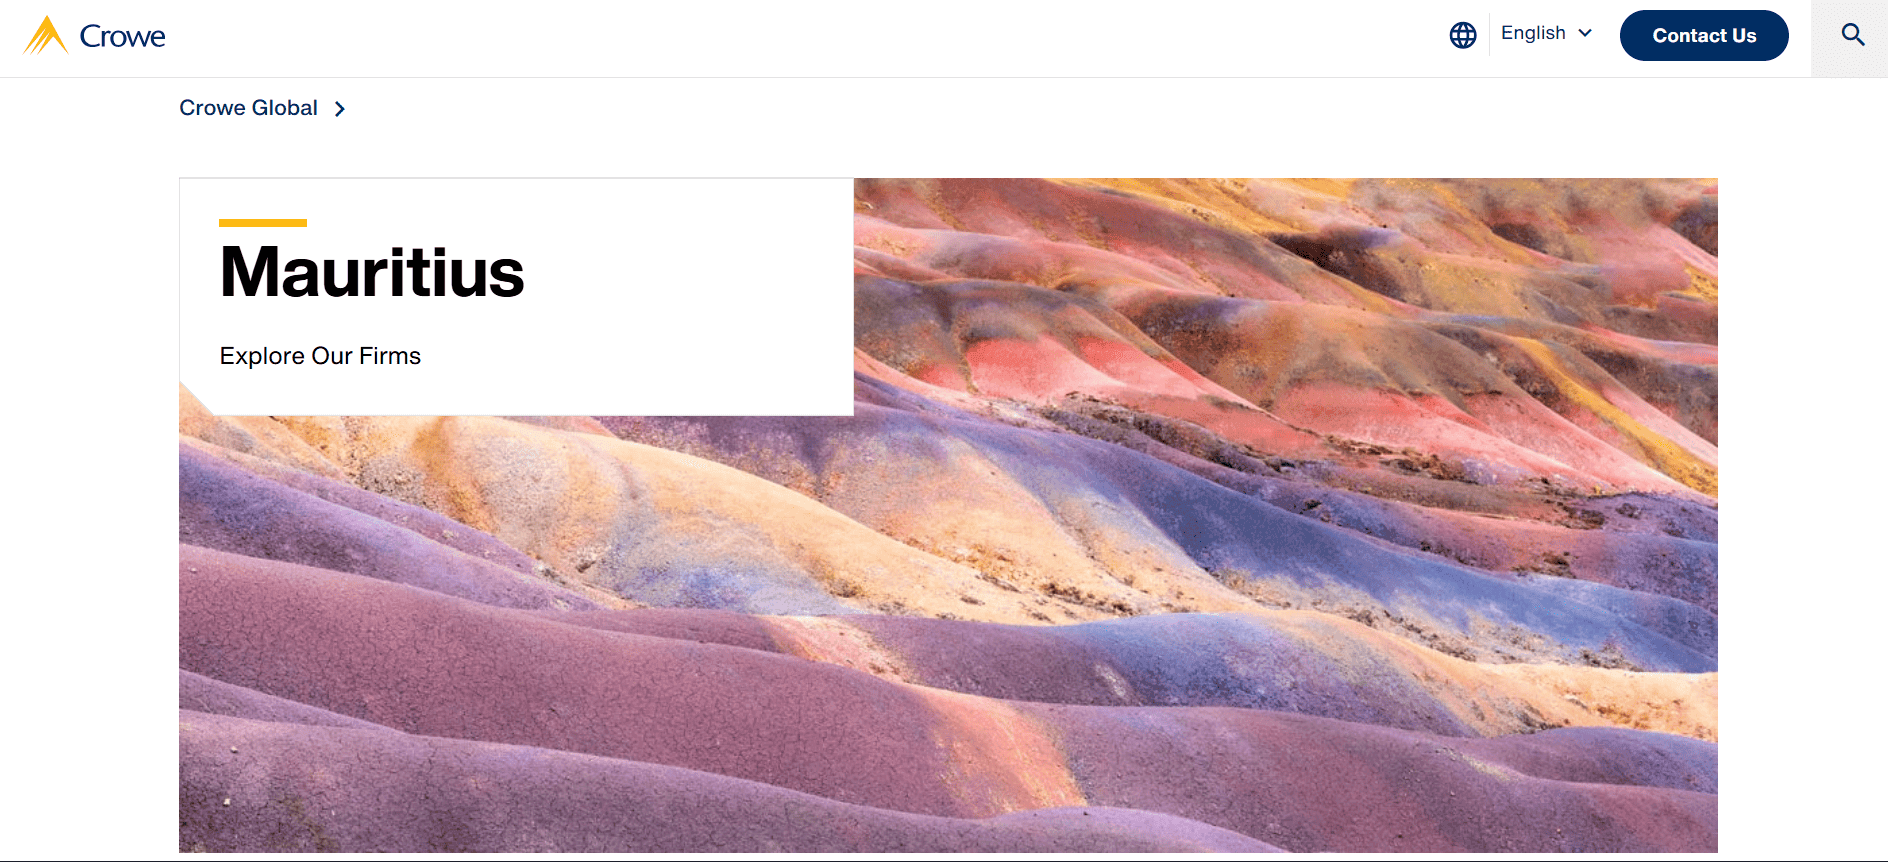Click the Mauritius heading

pos(372,272)
